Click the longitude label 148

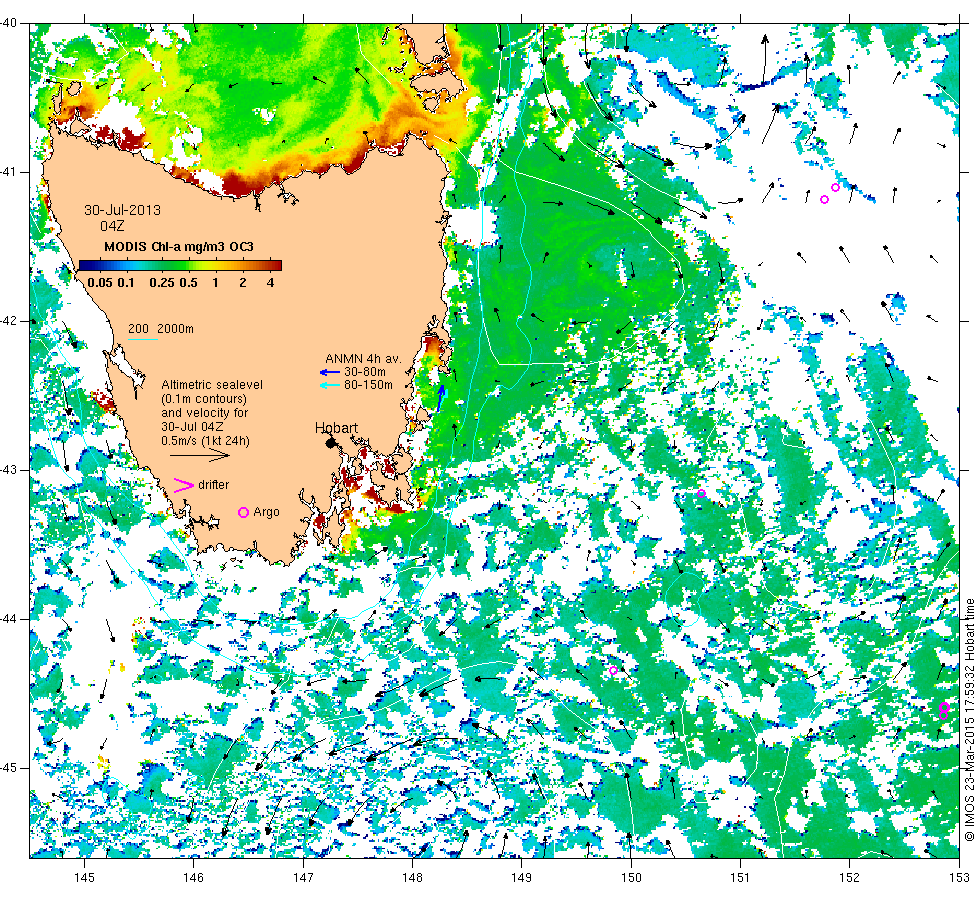pos(412,878)
